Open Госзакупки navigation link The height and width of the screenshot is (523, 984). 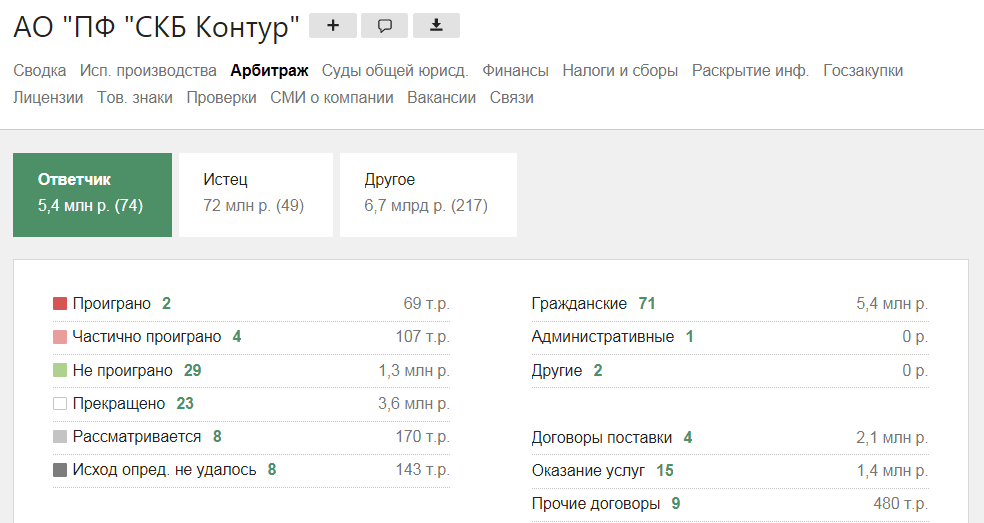[x=863, y=71]
